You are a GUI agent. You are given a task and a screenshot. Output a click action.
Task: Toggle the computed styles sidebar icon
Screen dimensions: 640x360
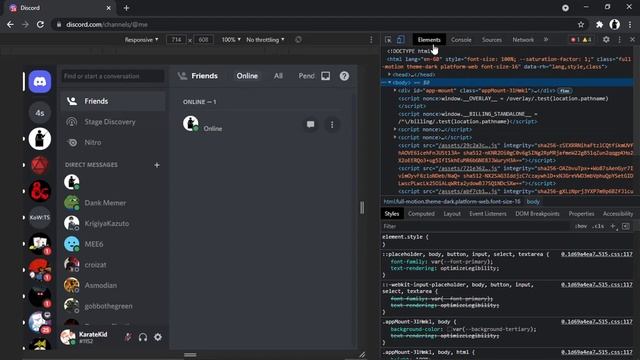click(626, 226)
